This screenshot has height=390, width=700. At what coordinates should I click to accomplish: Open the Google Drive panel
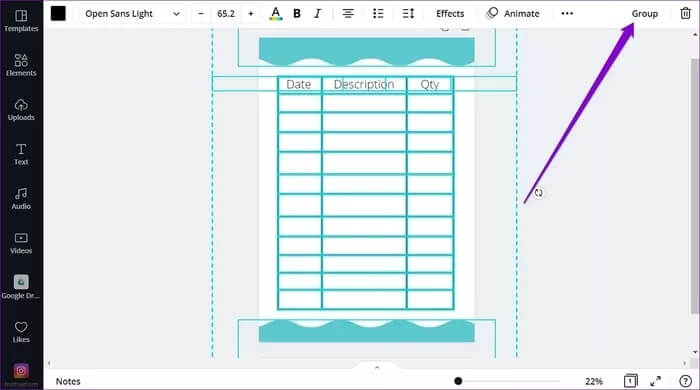click(21, 287)
